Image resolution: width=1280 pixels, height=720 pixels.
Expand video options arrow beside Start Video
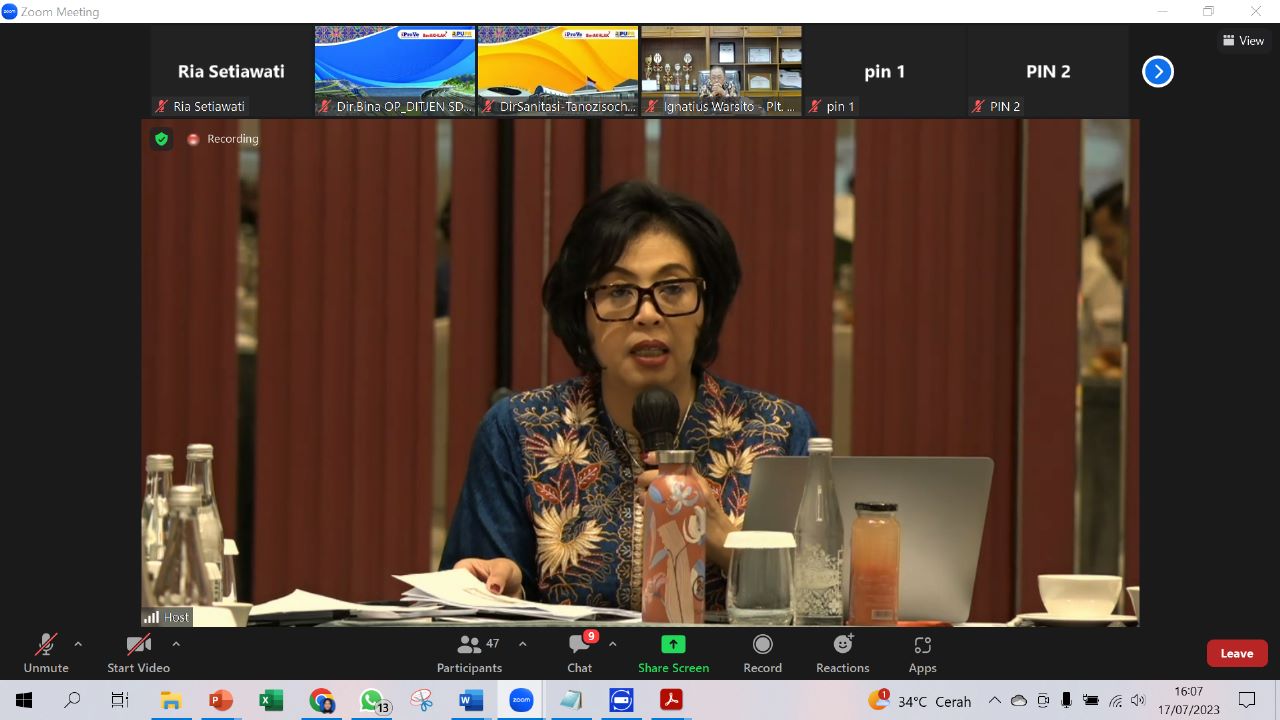(176, 644)
